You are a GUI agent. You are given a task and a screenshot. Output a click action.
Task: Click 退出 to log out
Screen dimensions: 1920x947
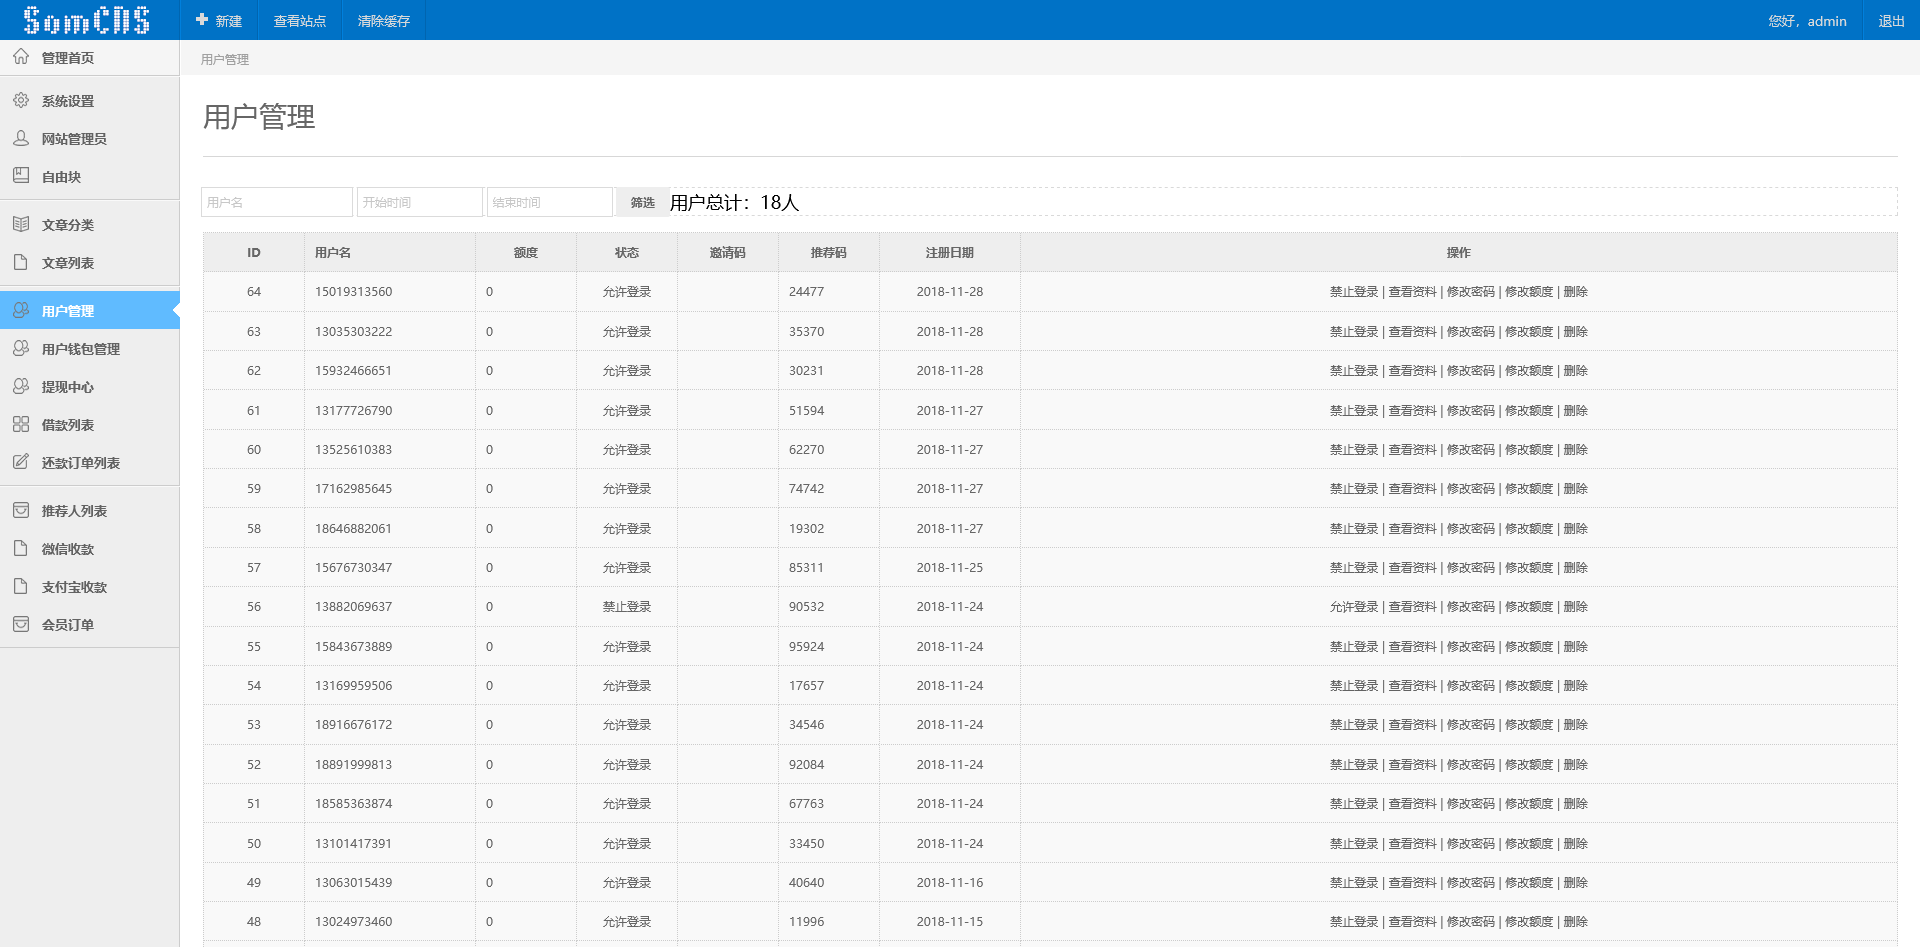[1891, 21]
